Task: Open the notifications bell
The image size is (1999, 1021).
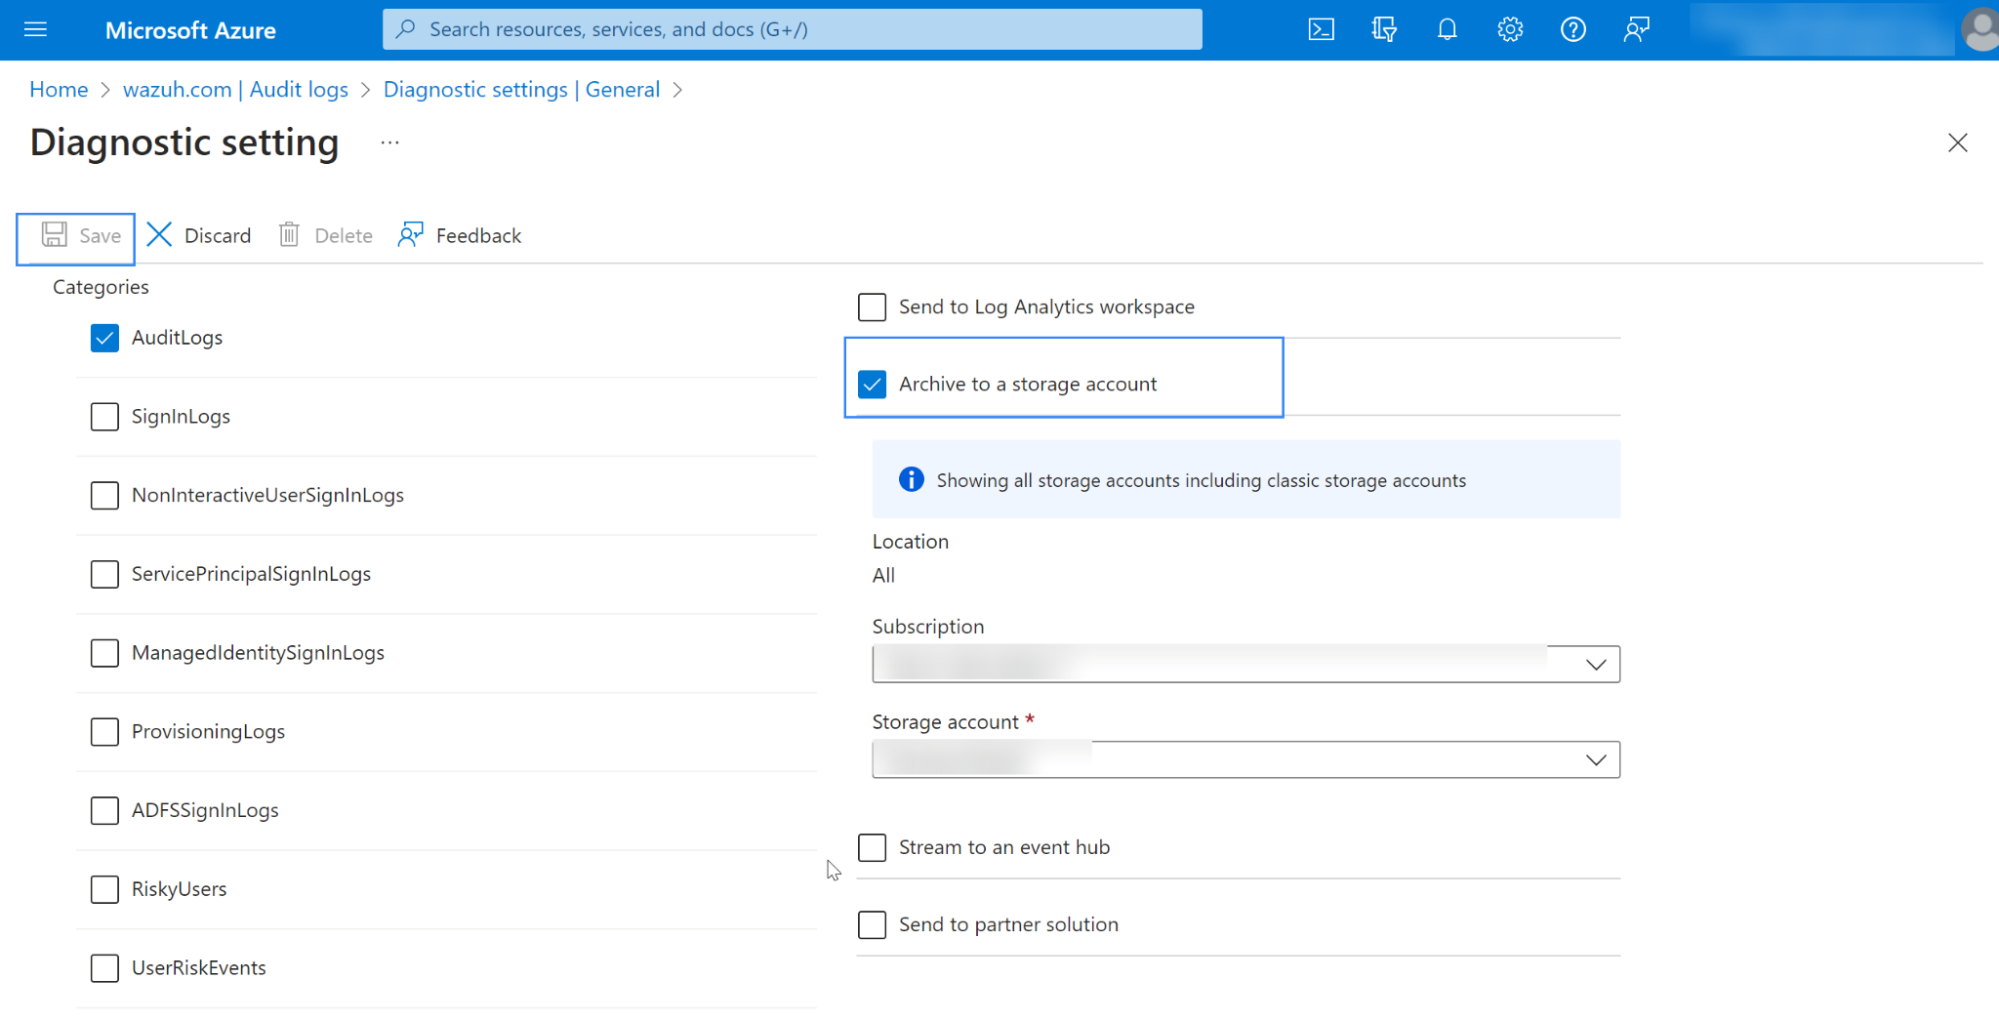Action: click(1447, 30)
